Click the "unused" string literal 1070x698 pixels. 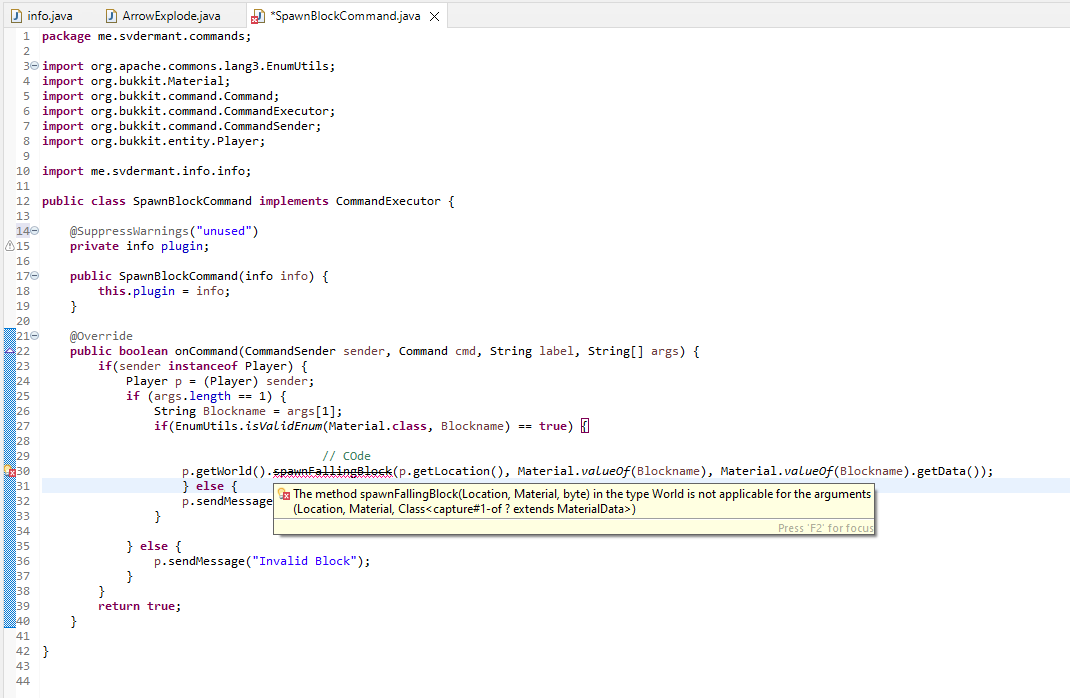[x=224, y=231]
